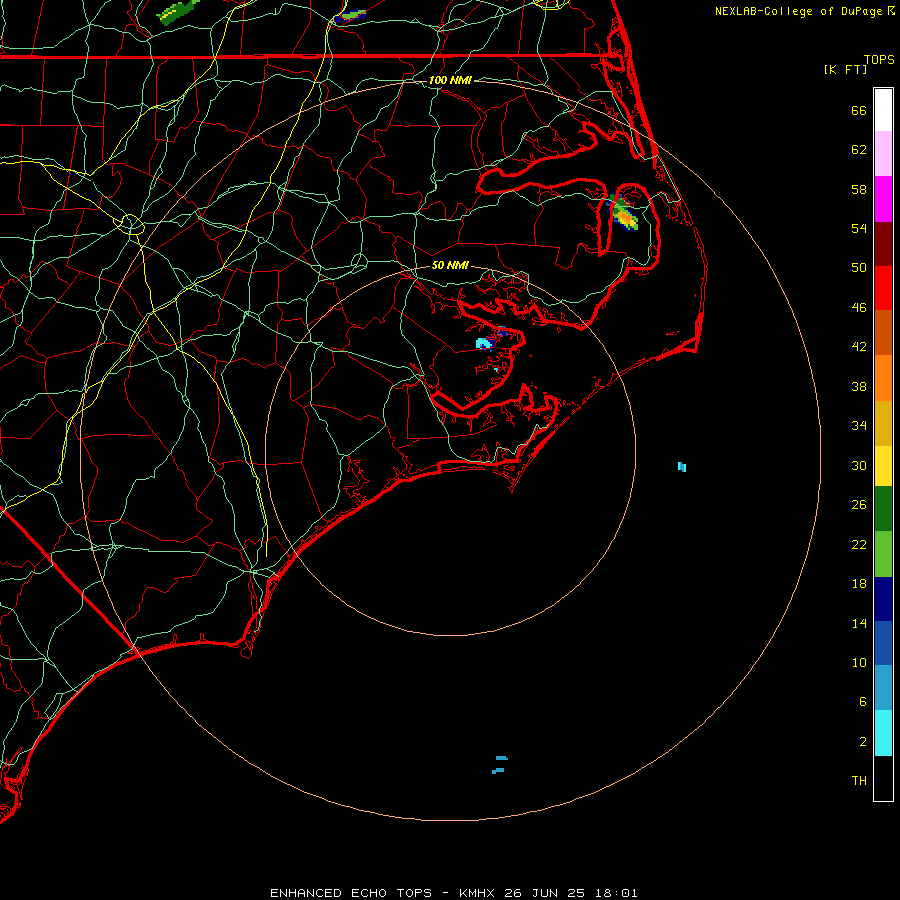Click the blue echoes offshore to the south
This screenshot has height=900, width=900.
pos(499,765)
